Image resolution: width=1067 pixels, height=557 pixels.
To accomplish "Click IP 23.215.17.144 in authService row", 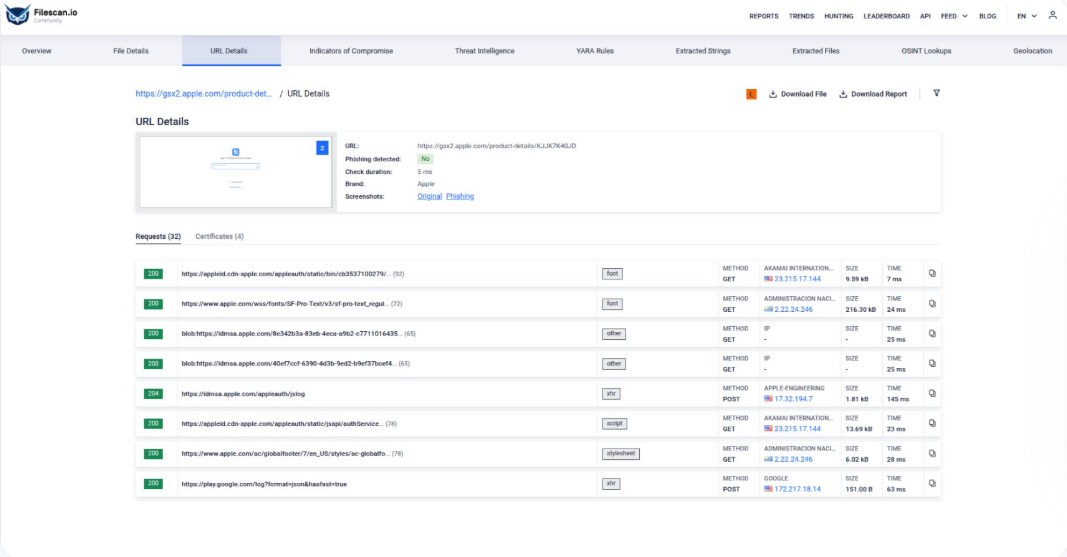I will coord(798,429).
